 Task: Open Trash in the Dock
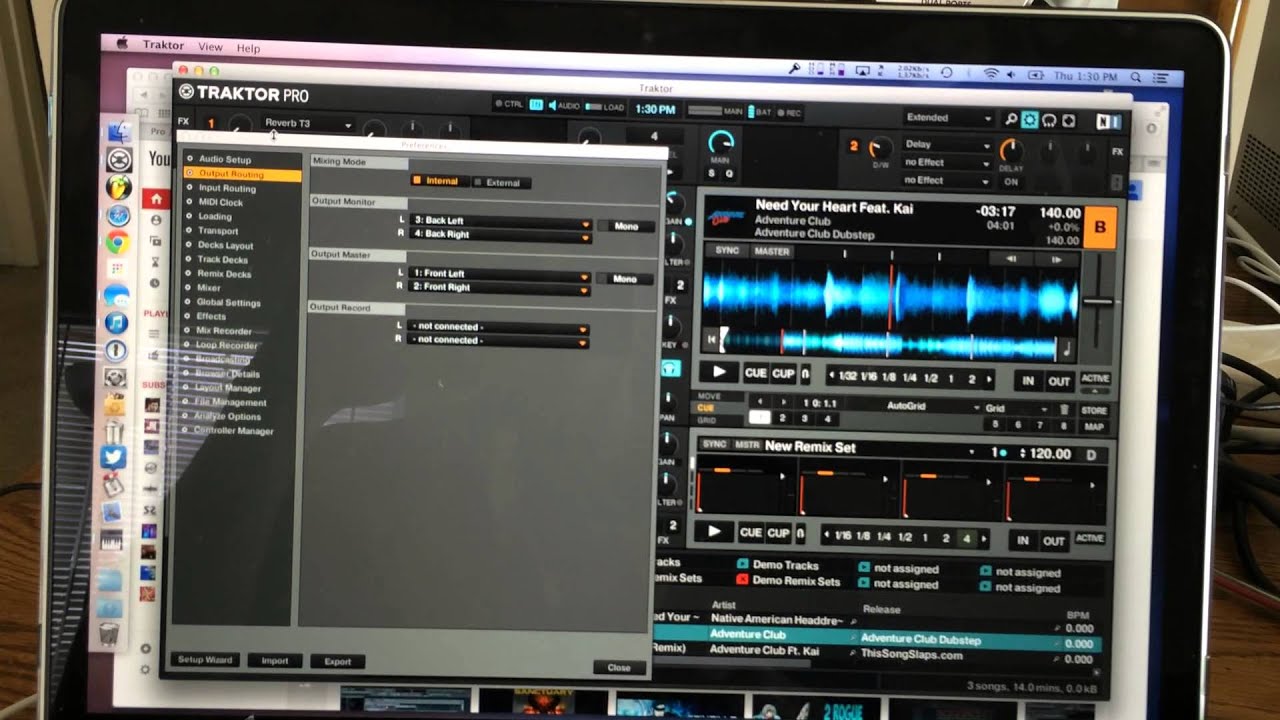point(109,633)
